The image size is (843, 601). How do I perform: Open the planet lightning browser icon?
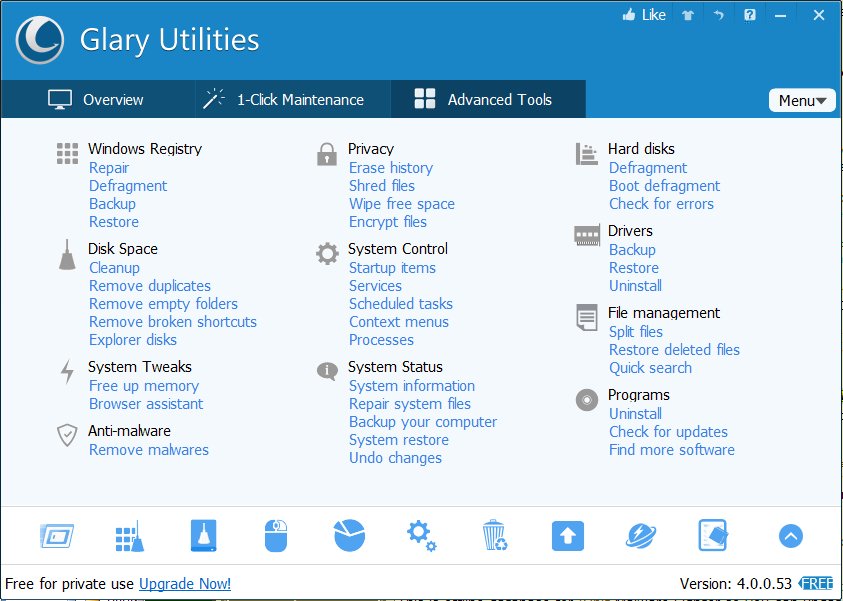tap(640, 536)
